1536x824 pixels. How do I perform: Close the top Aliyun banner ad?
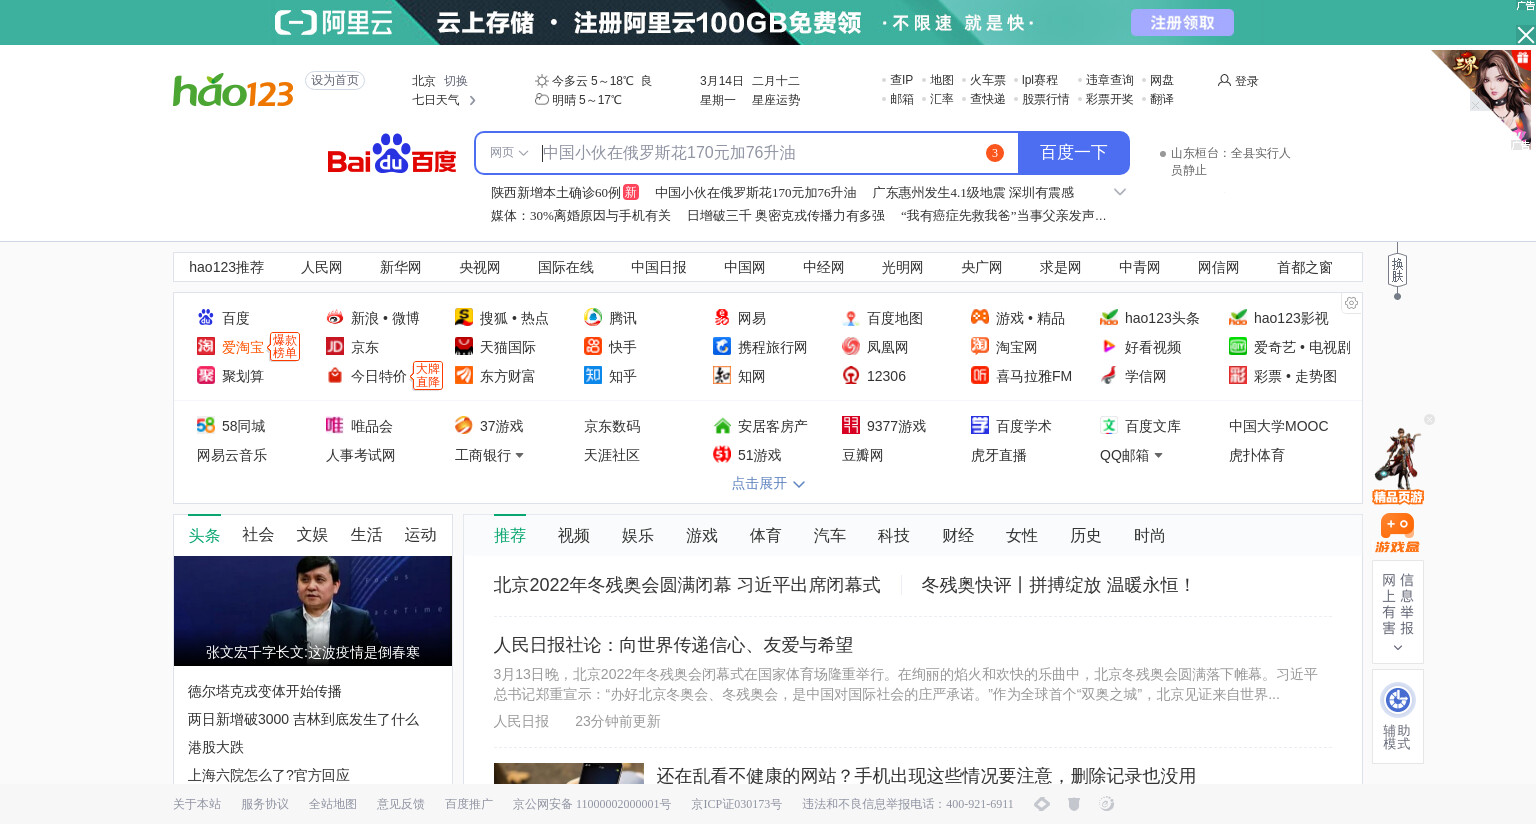pyautogui.click(x=1525, y=35)
